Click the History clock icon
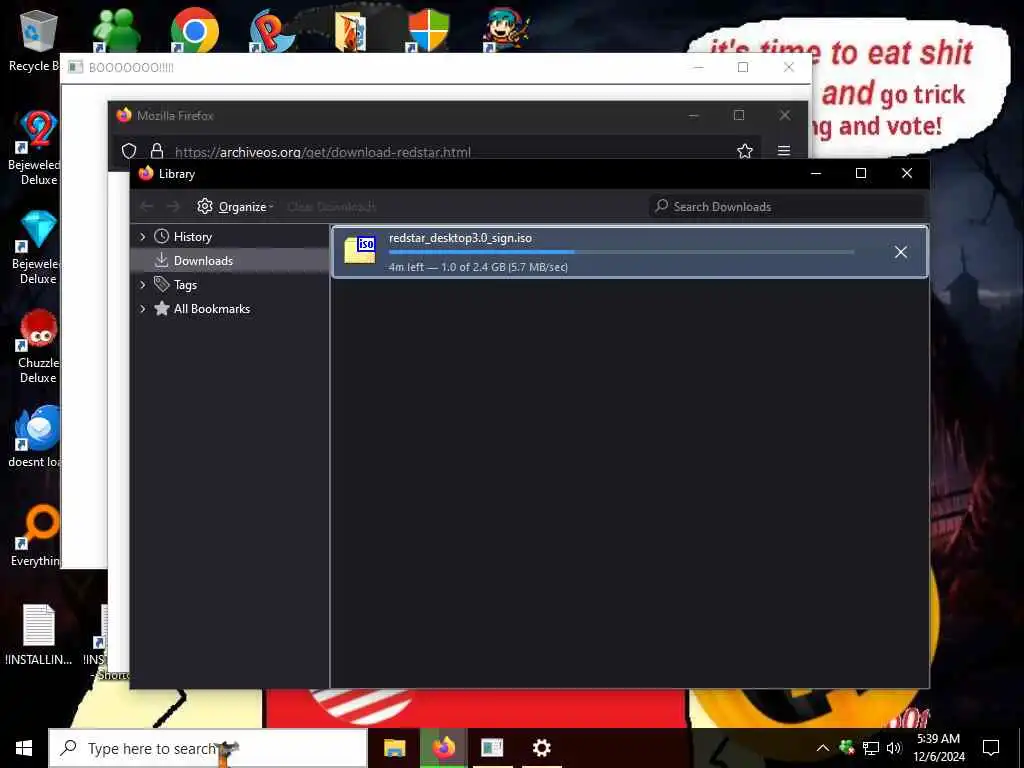The height and width of the screenshot is (768, 1024). tap(161, 236)
